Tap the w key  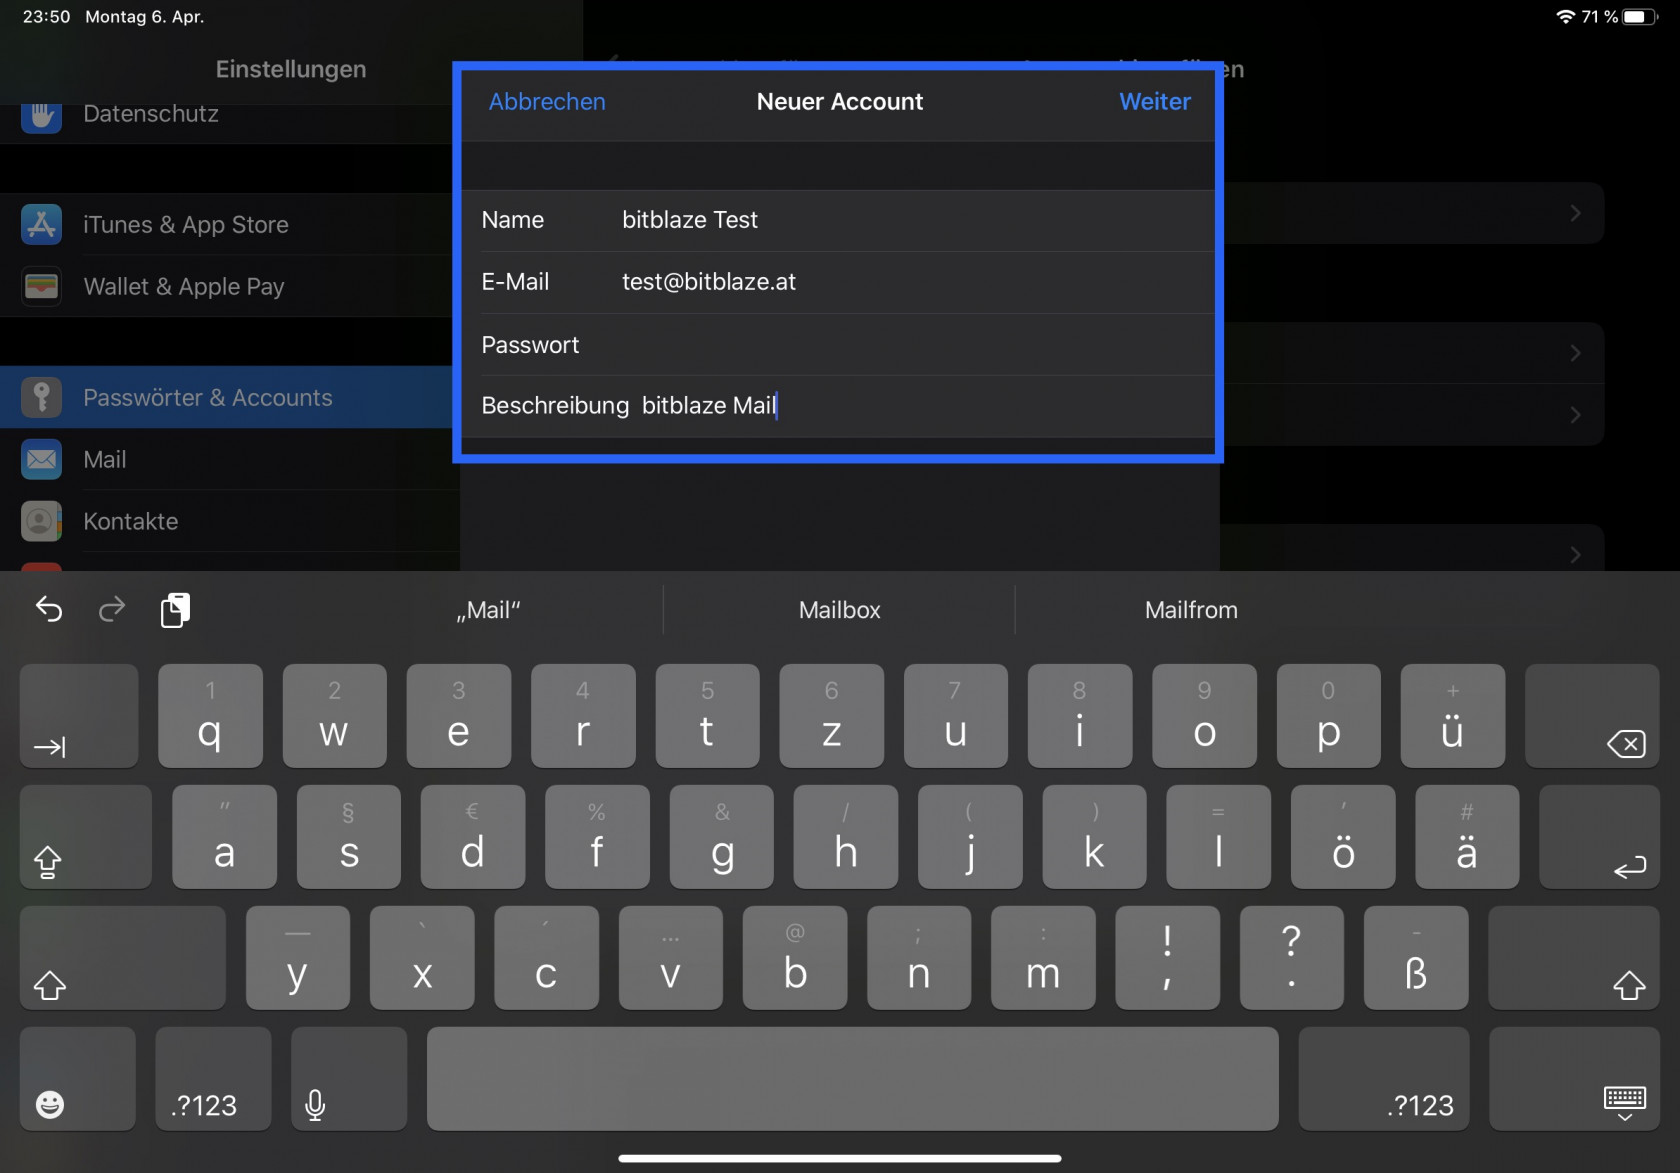(334, 716)
